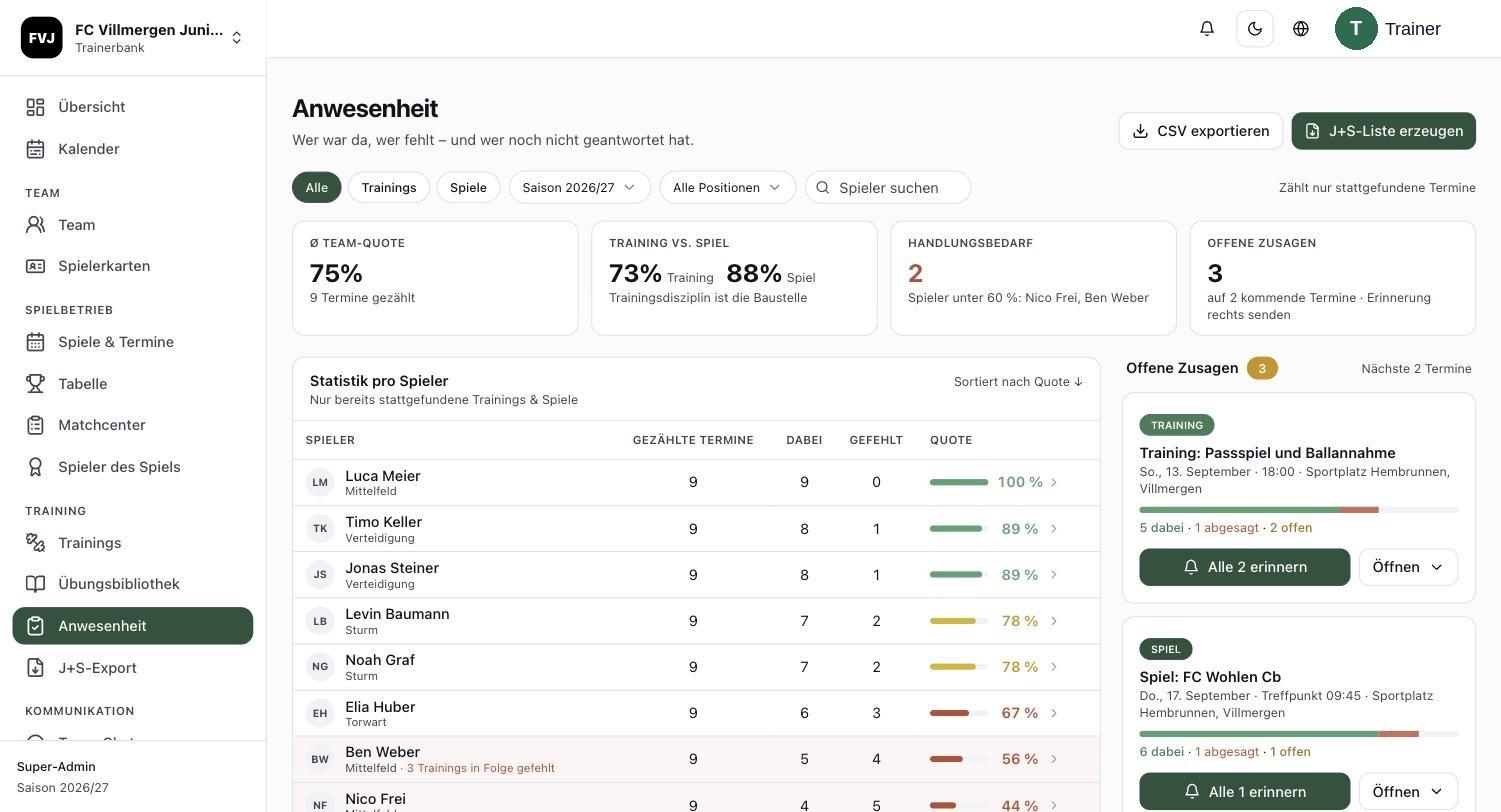Screen dimensions: 1501x812
Task: Click the Trainer avatar icon
Action: click(x=1356, y=29)
